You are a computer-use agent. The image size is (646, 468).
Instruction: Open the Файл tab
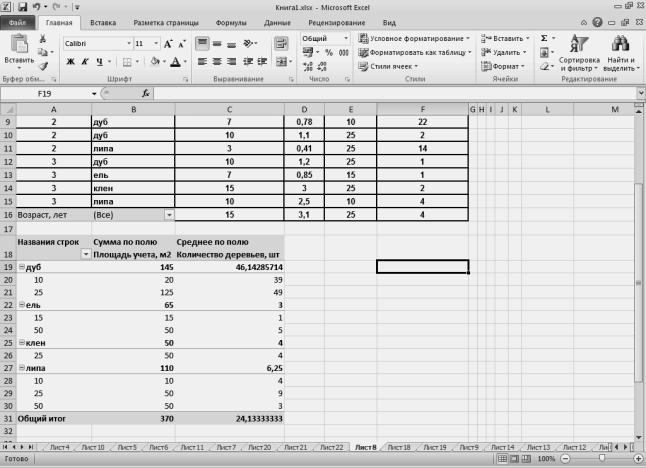(17, 23)
